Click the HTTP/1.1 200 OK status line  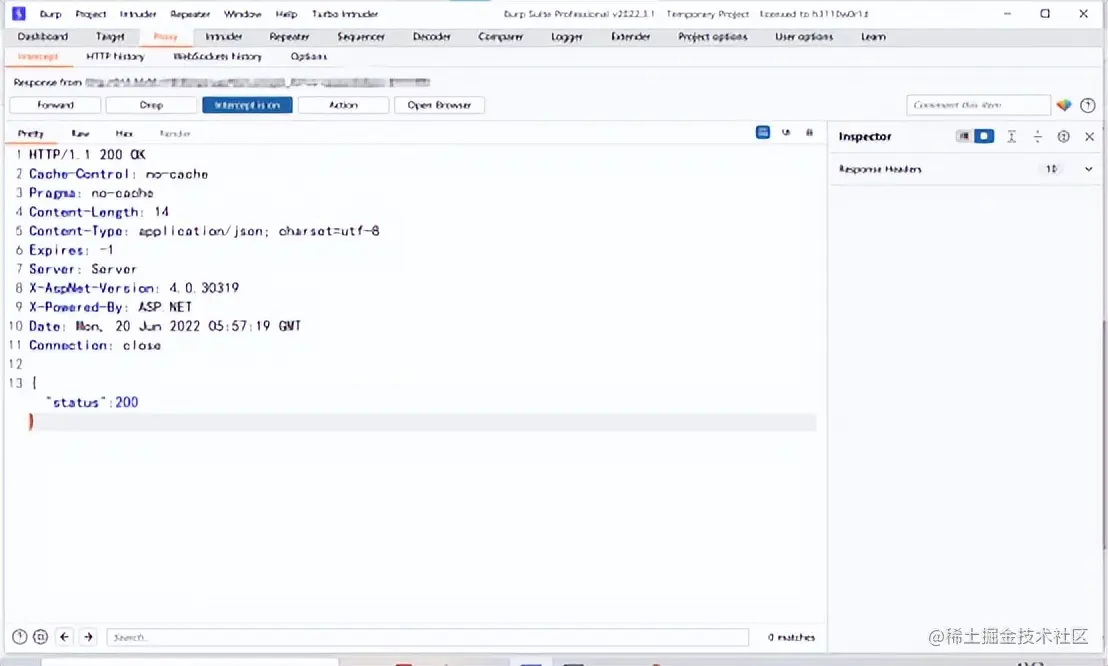87,154
